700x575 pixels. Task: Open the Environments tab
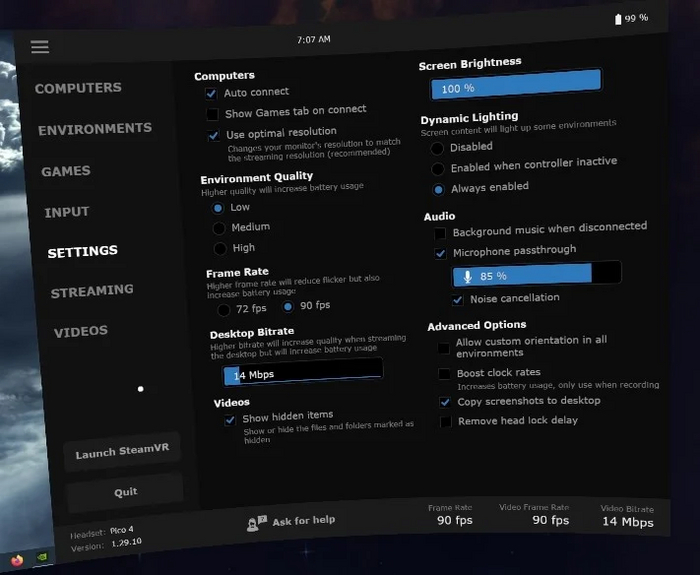click(95, 129)
